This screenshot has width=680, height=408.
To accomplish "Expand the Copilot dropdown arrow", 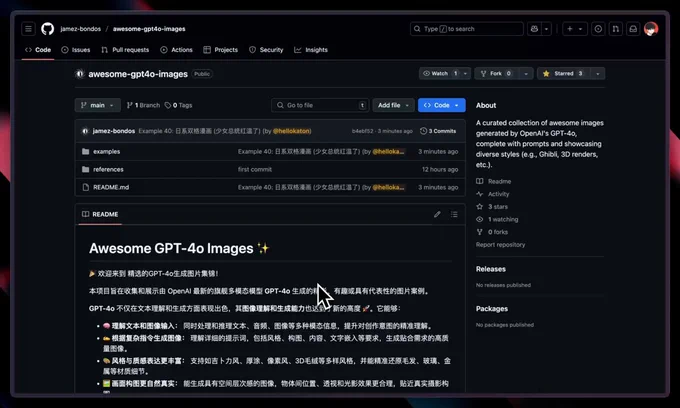I will point(546,29).
